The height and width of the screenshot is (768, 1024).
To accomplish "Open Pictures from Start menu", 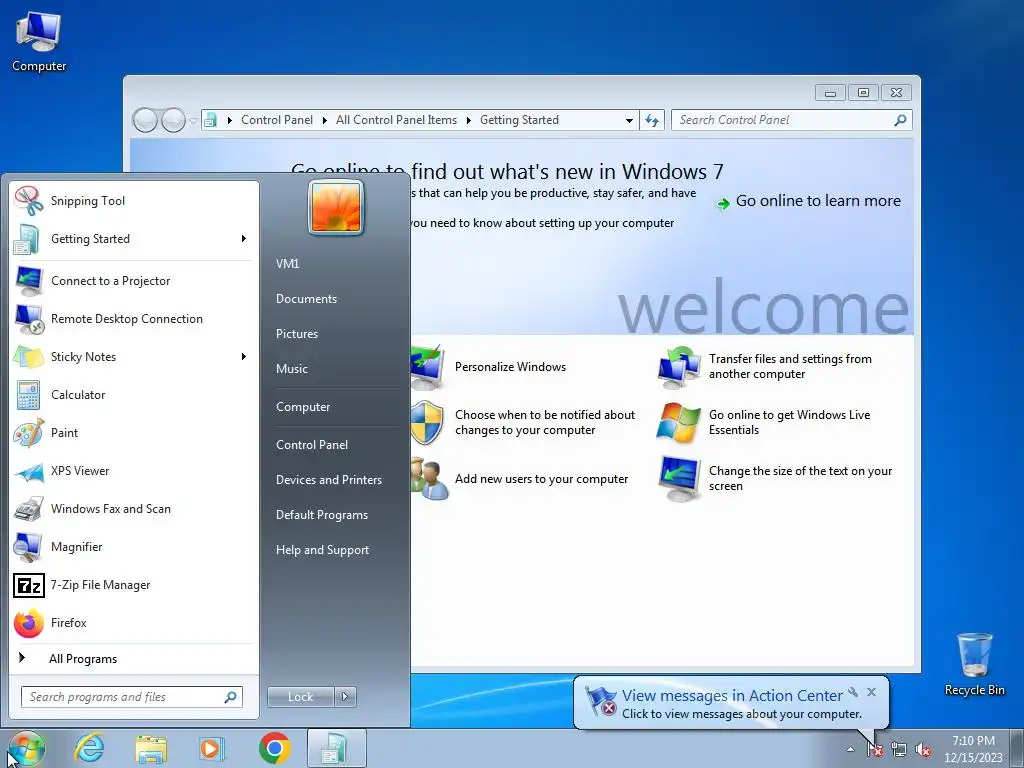I will pos(297,334).
